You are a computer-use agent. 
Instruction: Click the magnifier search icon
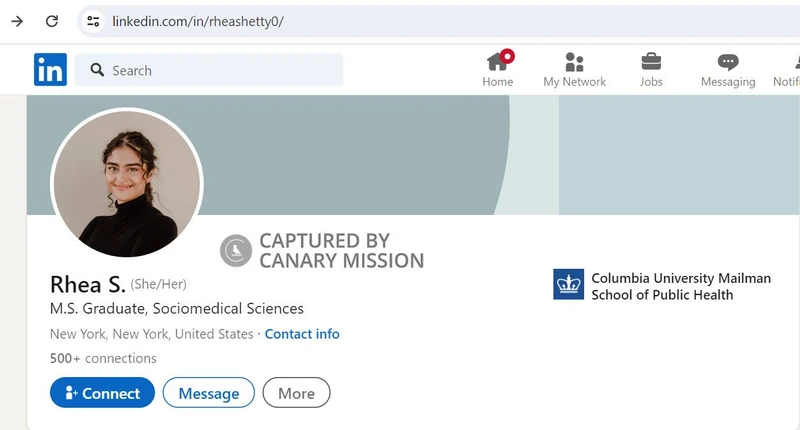click(97, 70)
